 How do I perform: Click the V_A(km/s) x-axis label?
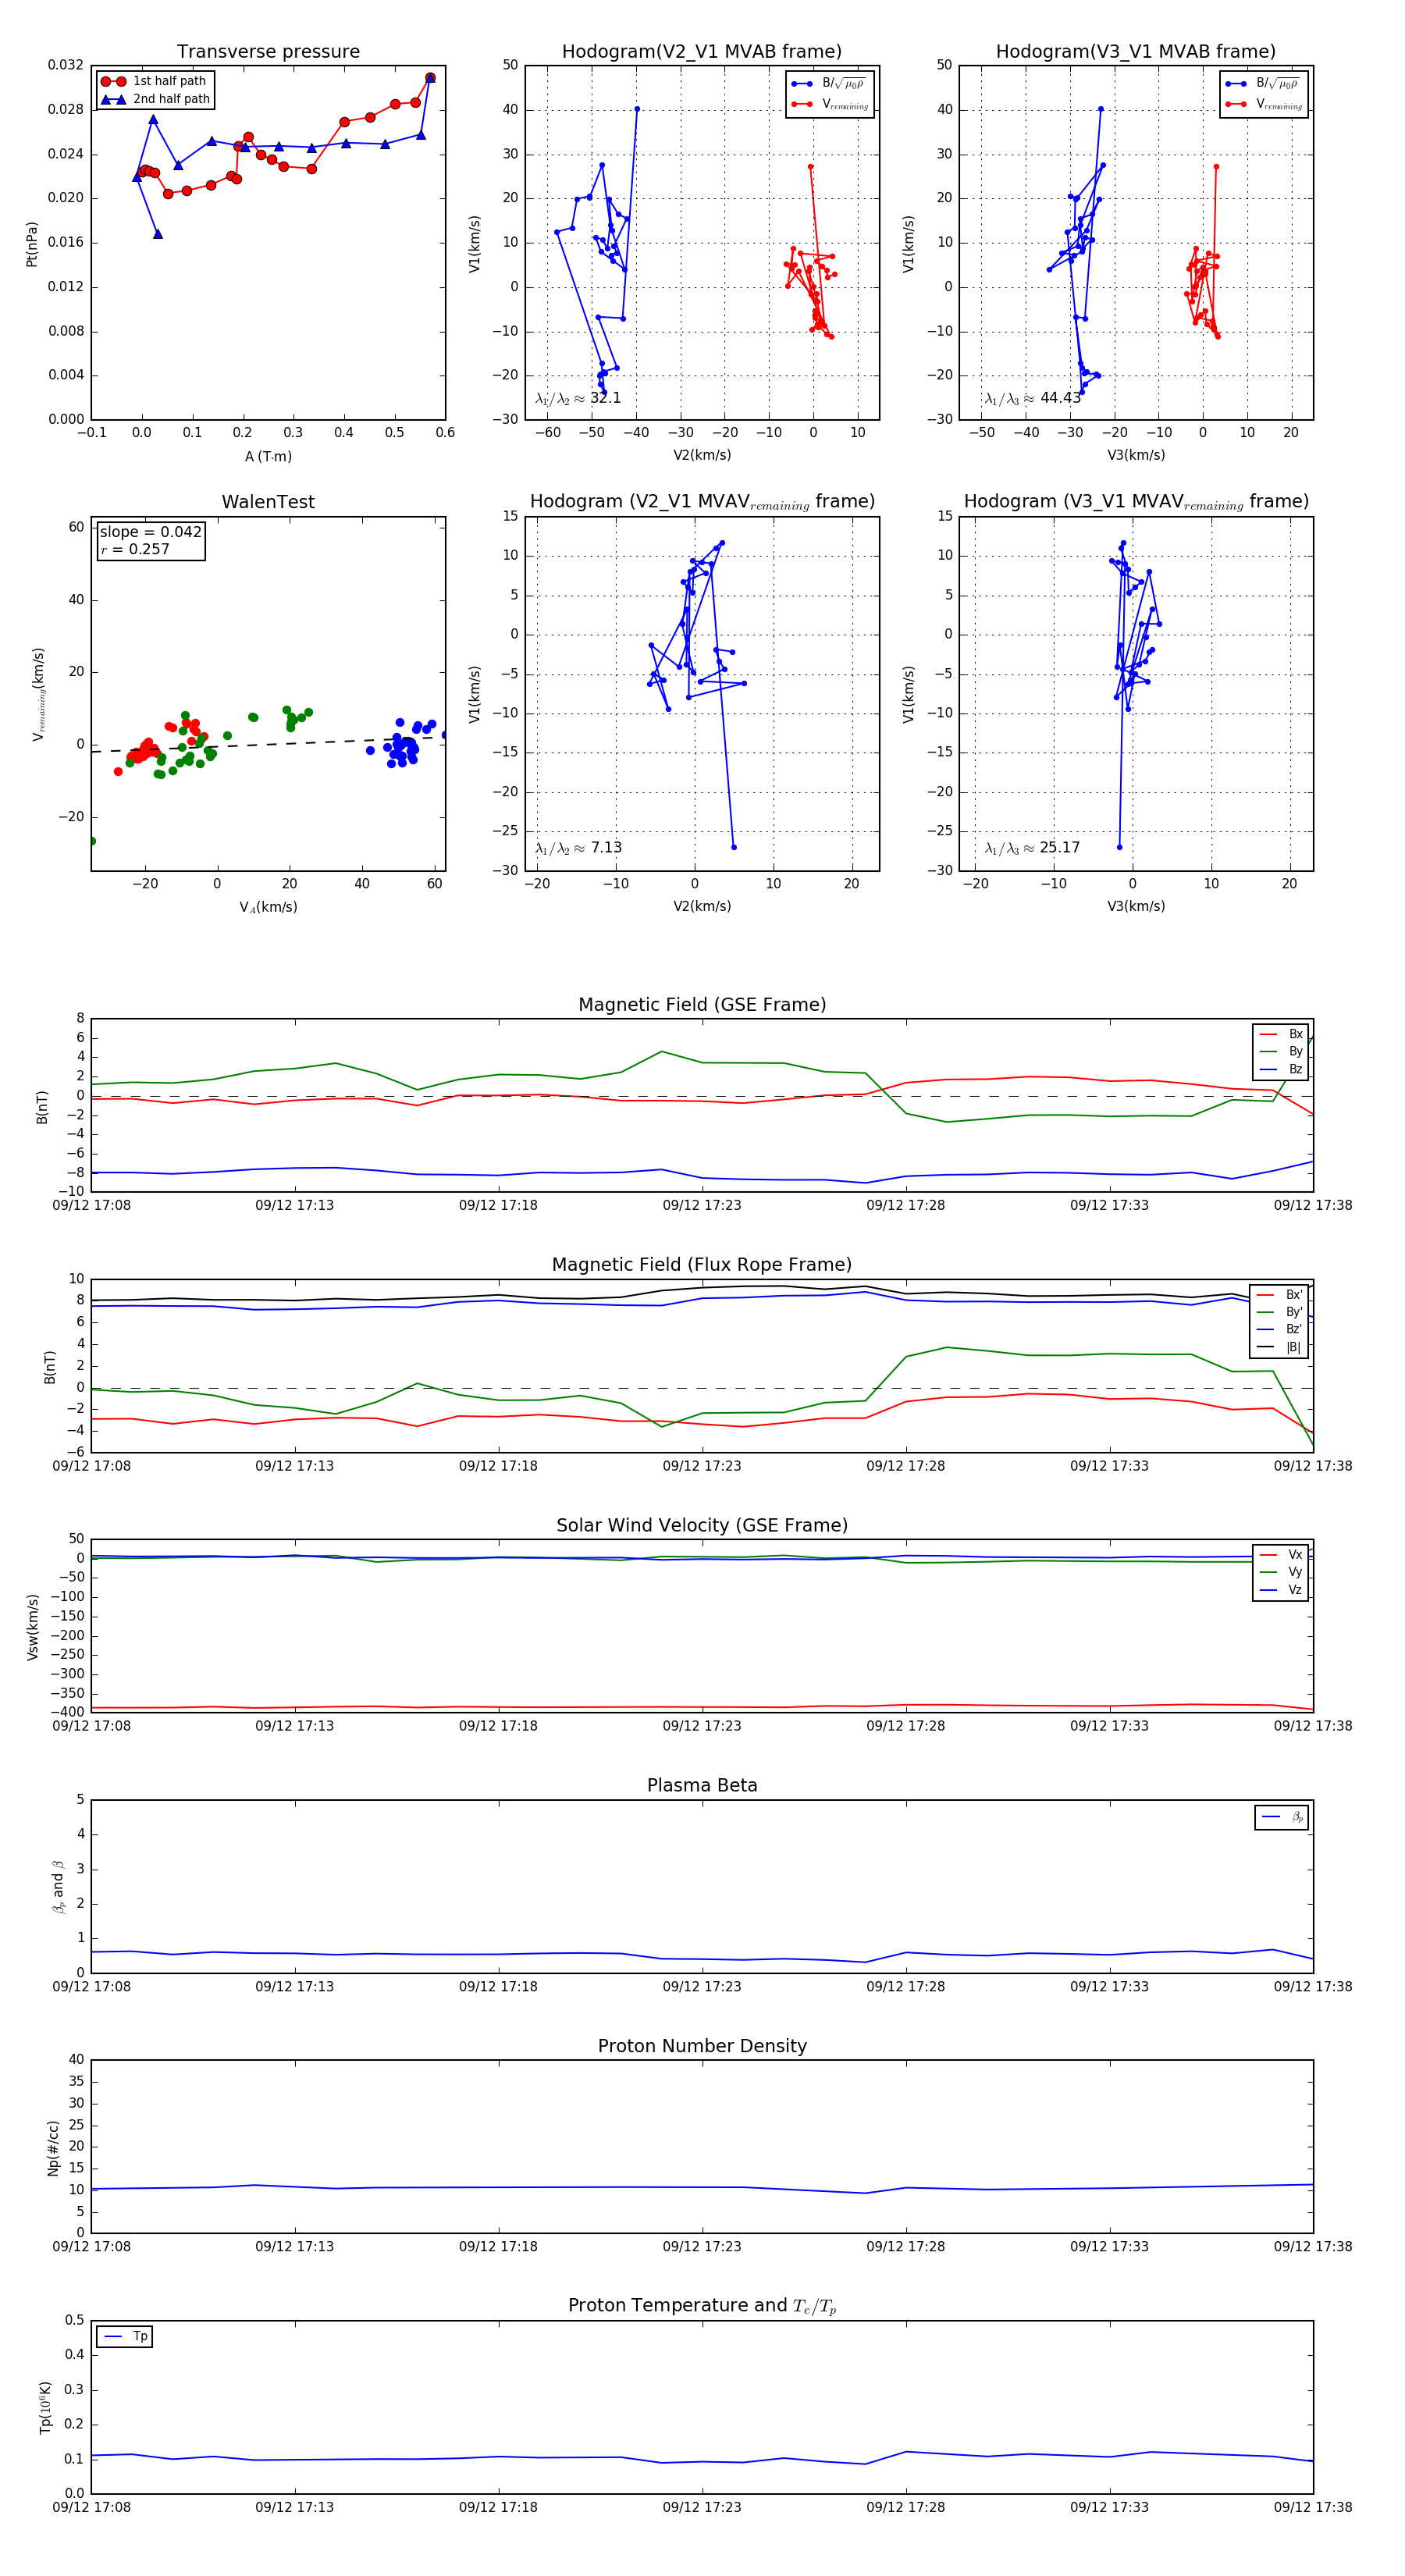[268, 907]
